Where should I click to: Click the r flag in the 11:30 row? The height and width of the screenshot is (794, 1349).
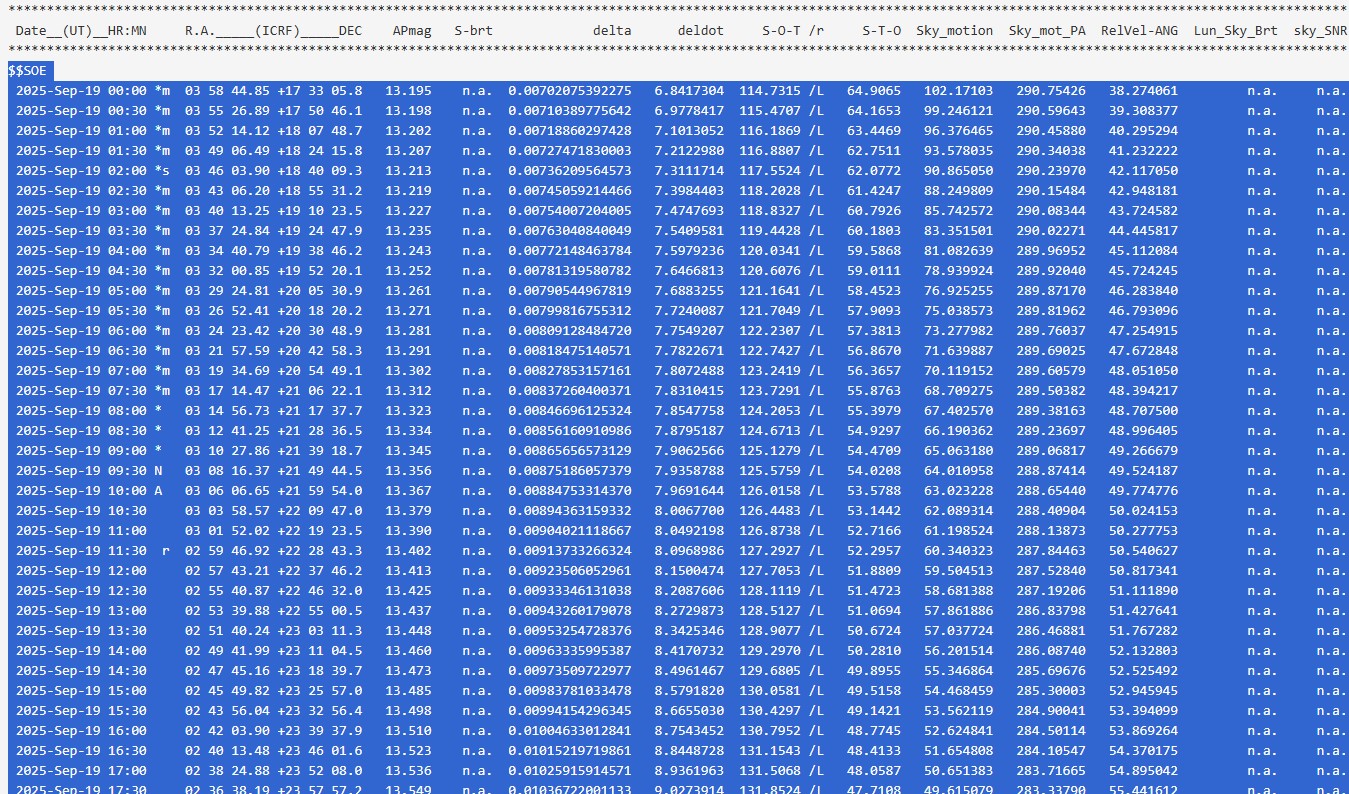click(166, 551)
